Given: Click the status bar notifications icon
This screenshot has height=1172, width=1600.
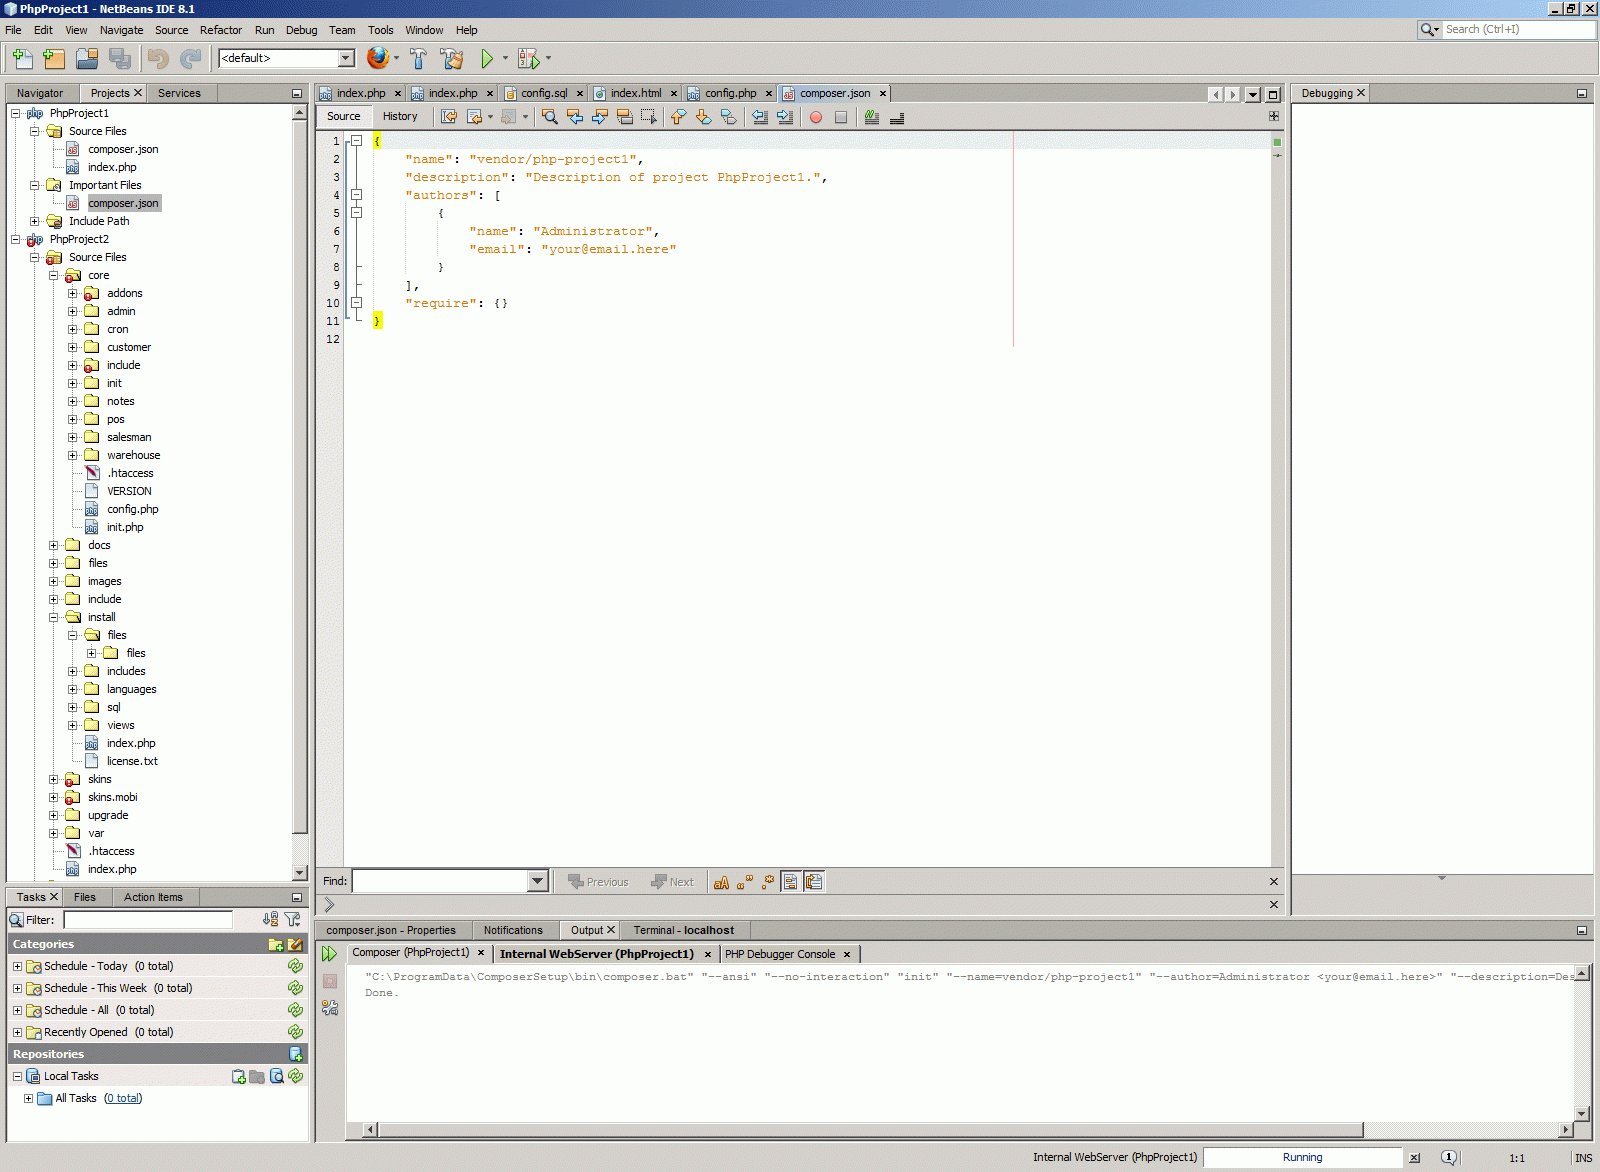Looking at the screenshot, I should (x=1449, y=1157).
